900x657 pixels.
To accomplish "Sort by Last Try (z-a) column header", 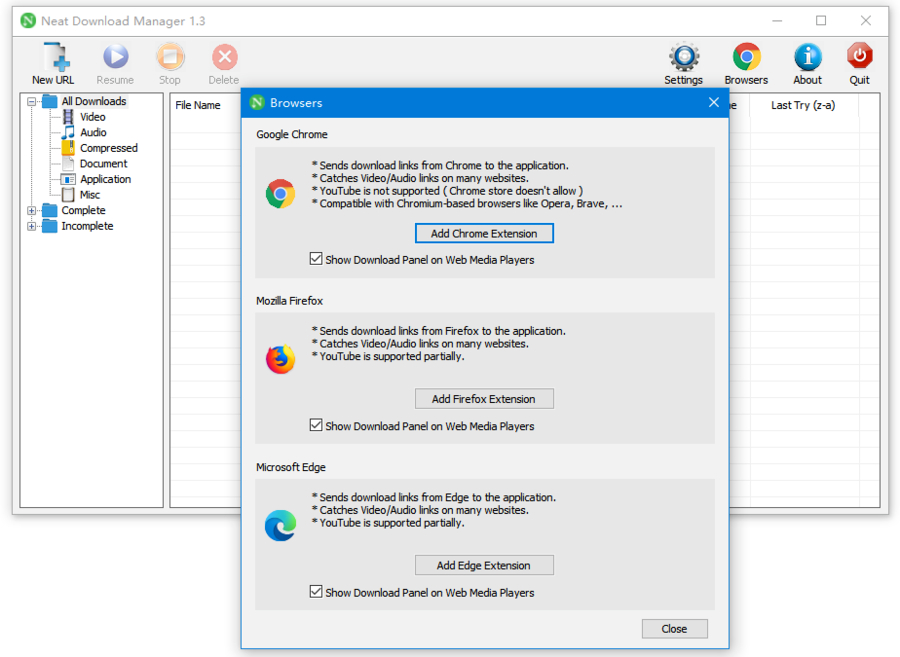I will point(803,105).
